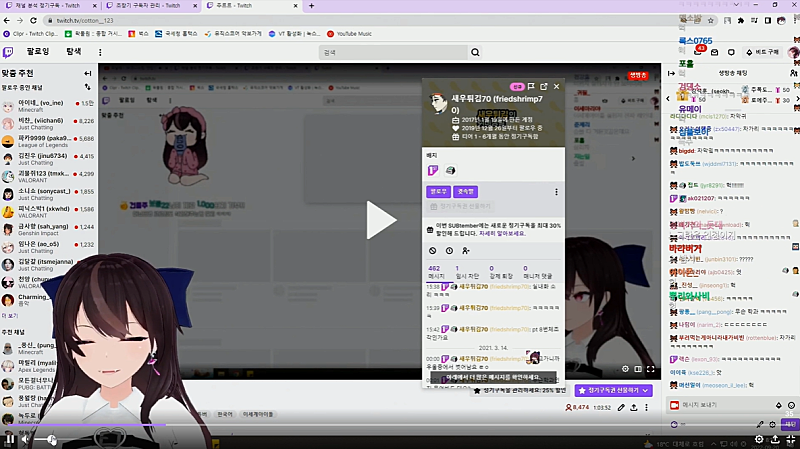Screen dimensions: 800x449
Task: Click the left chevron in the gift leaderboard
Action: pyautogui.click(x=668, y=98)
